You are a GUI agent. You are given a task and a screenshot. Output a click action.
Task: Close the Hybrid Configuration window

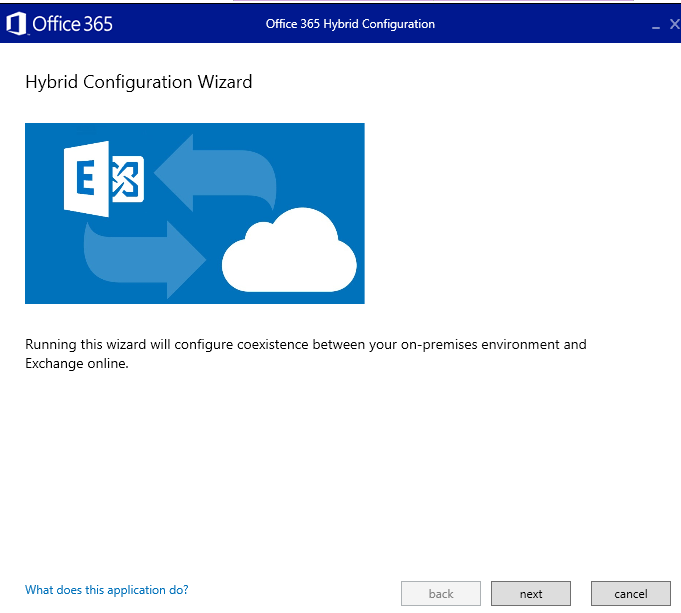pyautogui.click(x=674, y=24)
